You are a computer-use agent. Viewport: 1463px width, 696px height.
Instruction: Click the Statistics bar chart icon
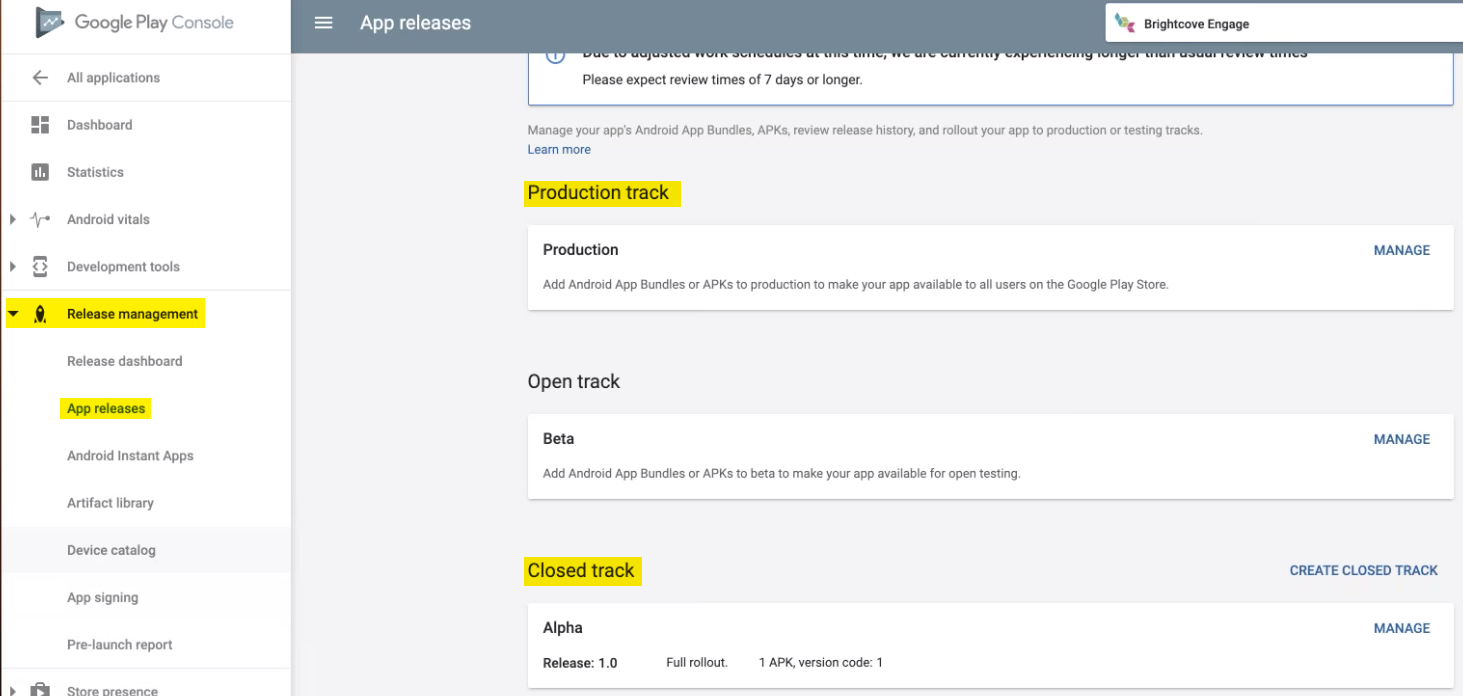point(40,172)
